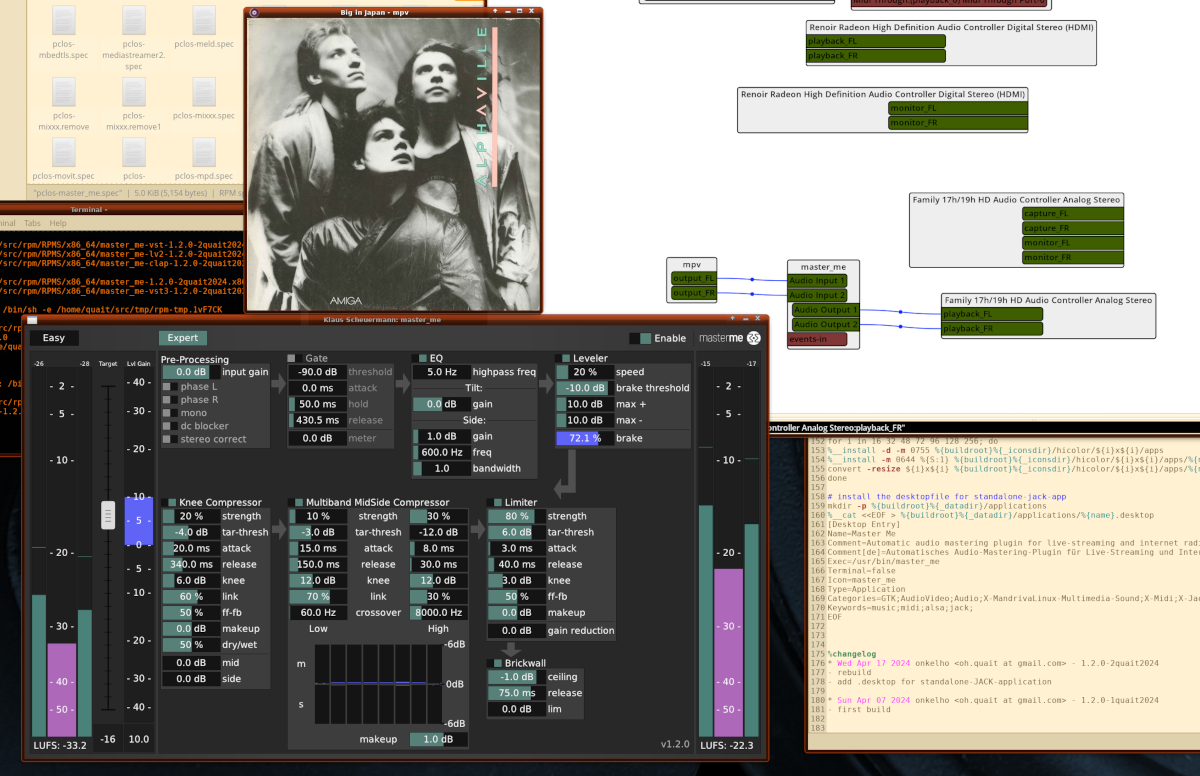1200x776 pixels.
Task: Click the pclos-mixxx.remove file icon
Action: [x=62, y=93]
